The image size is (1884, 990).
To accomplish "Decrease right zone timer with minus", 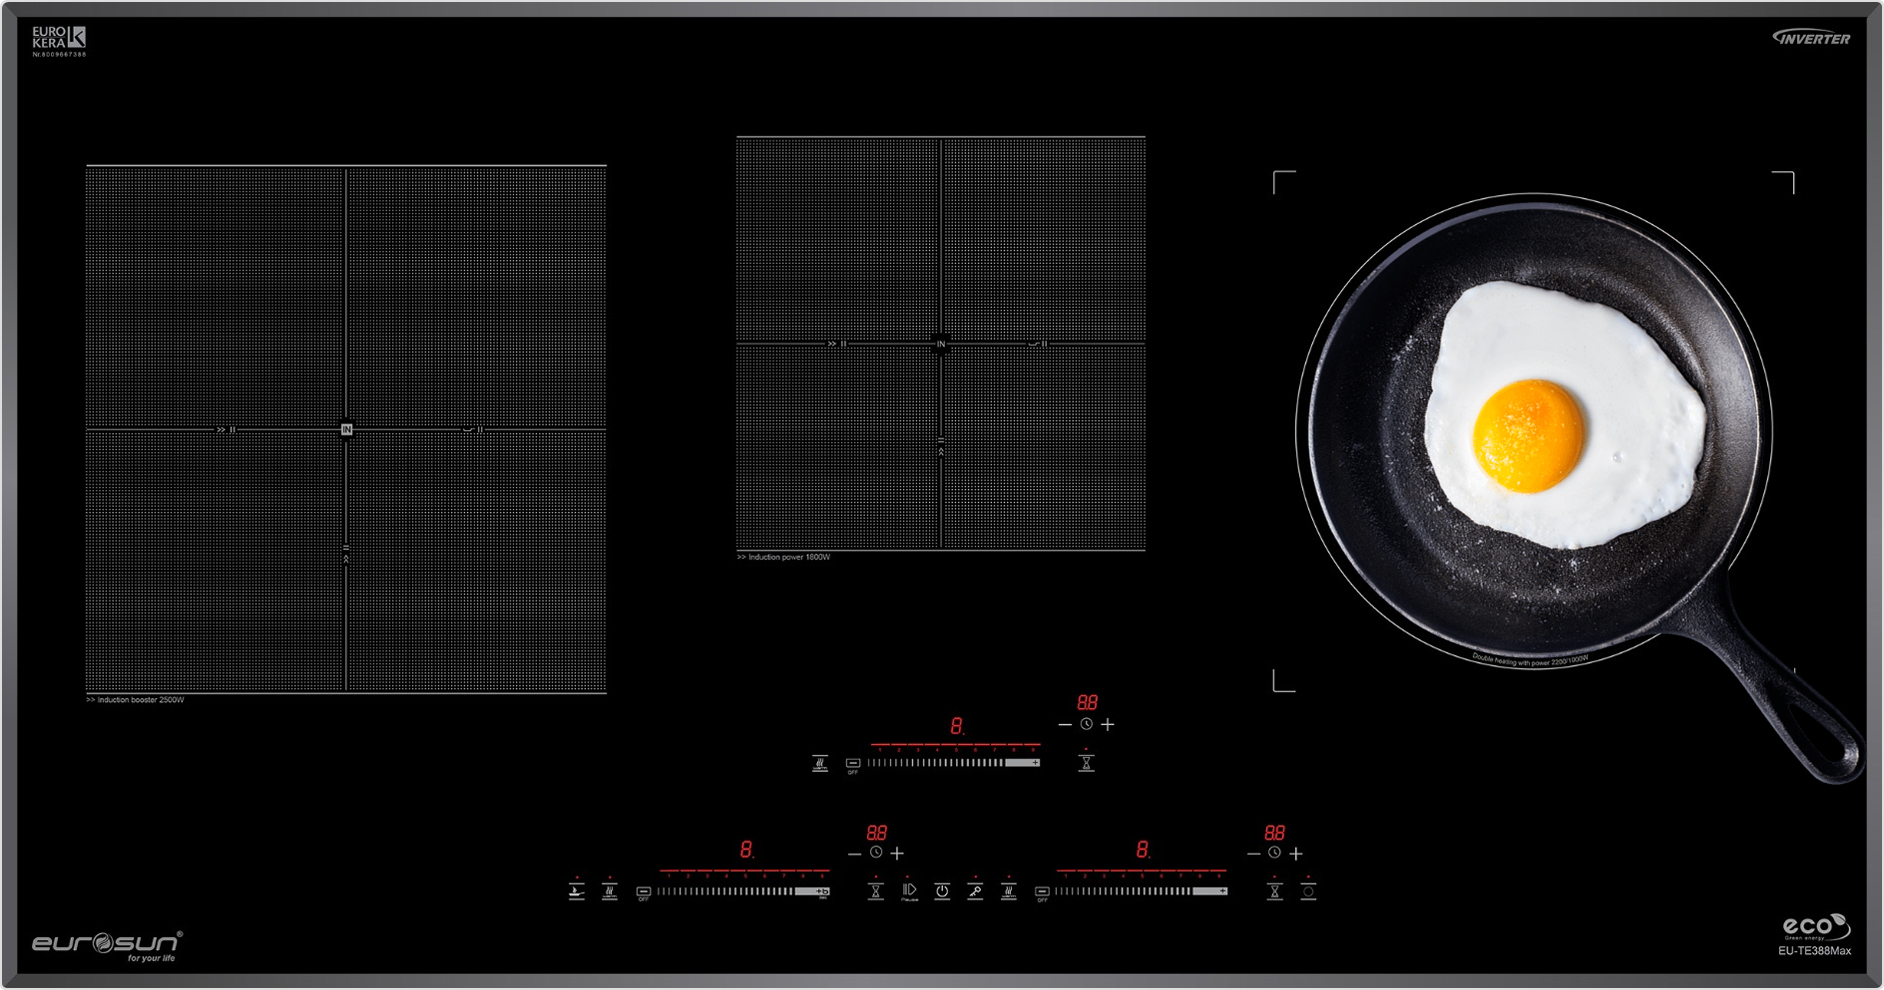I will coord(1254,854).
